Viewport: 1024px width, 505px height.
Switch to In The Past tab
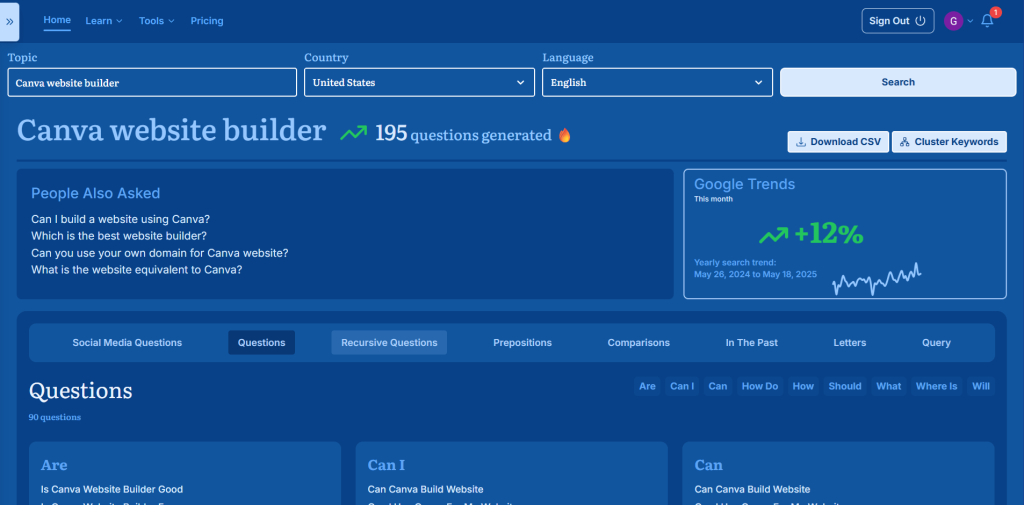click(752, 342)
